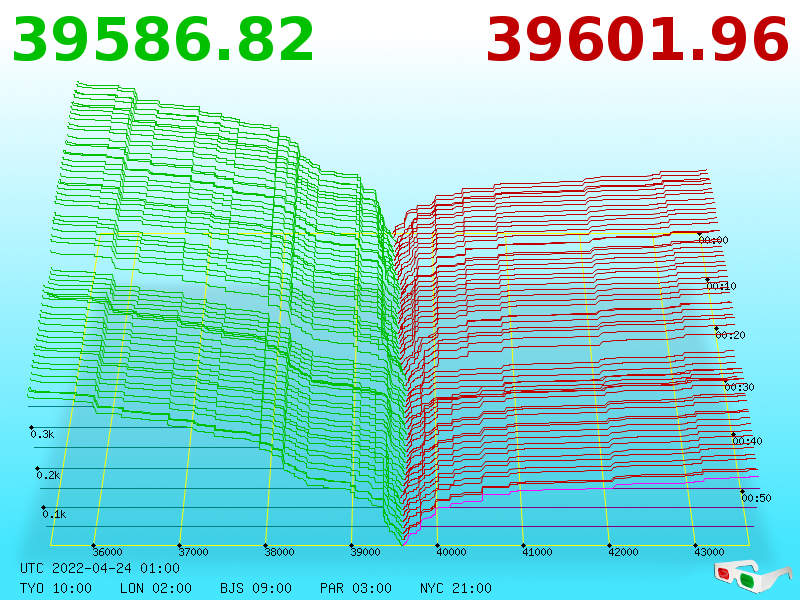Select the 00:10 time axis marker

tap(721, 286)
